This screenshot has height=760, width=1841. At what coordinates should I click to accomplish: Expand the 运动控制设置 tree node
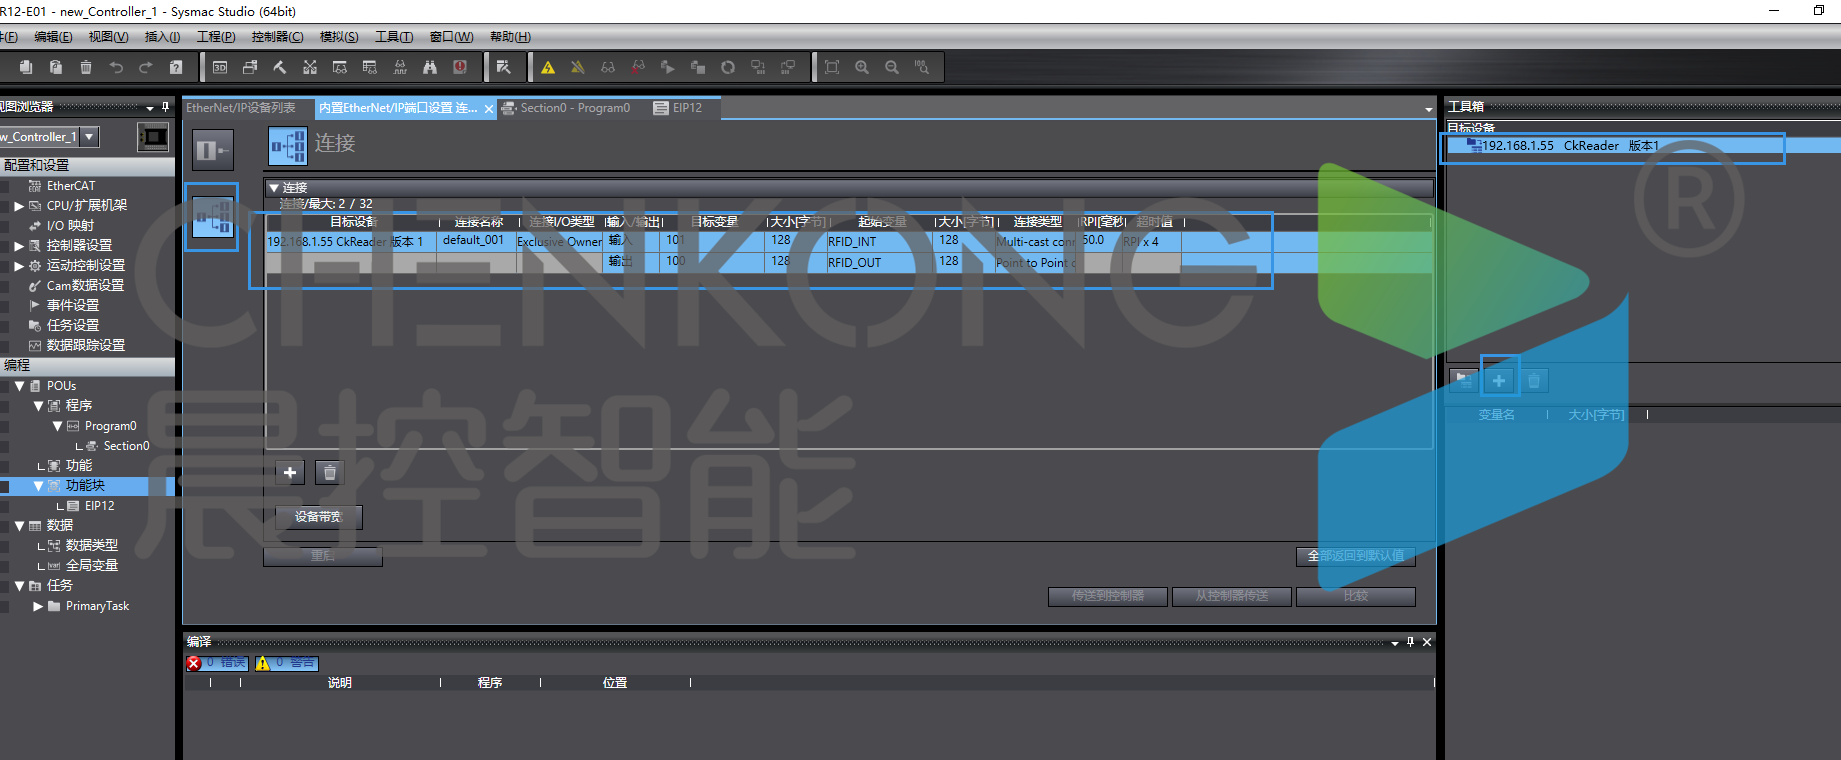[19, 266]
